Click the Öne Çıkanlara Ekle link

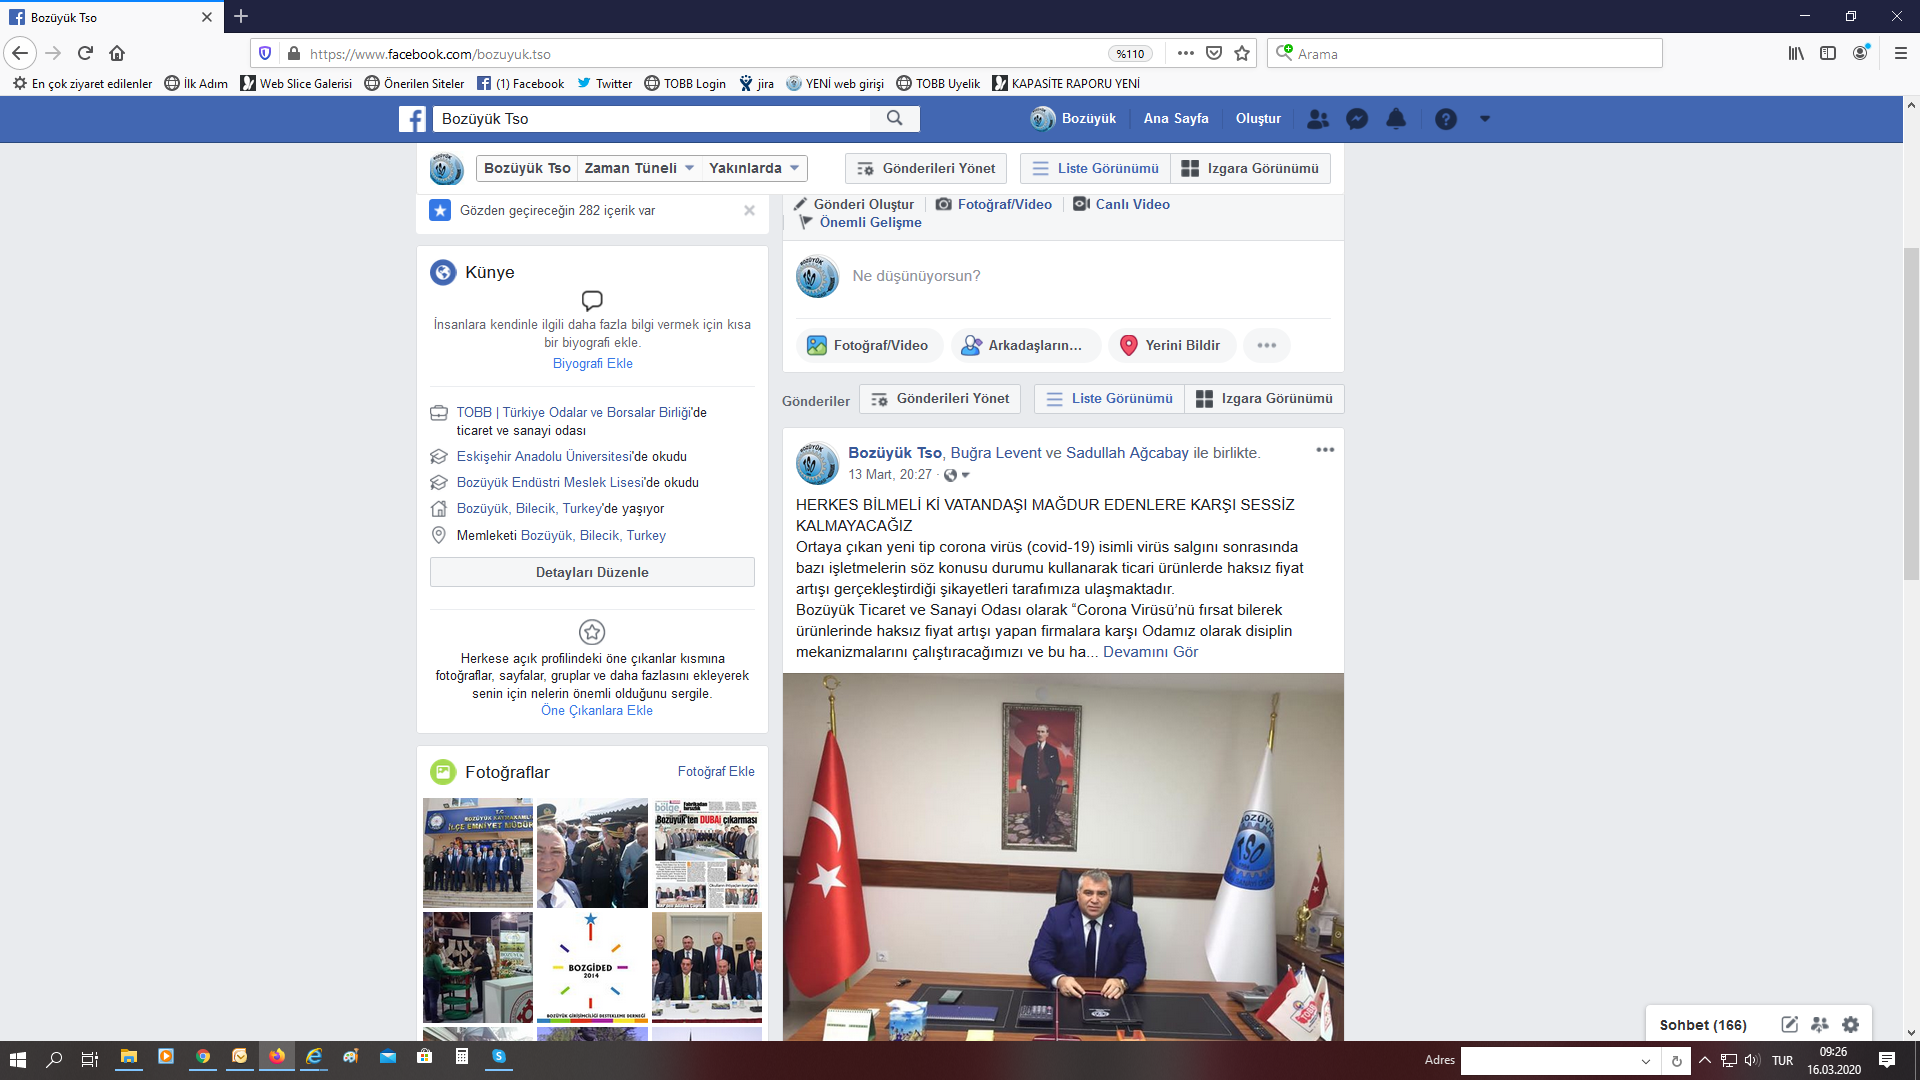[x=597, y=710]
